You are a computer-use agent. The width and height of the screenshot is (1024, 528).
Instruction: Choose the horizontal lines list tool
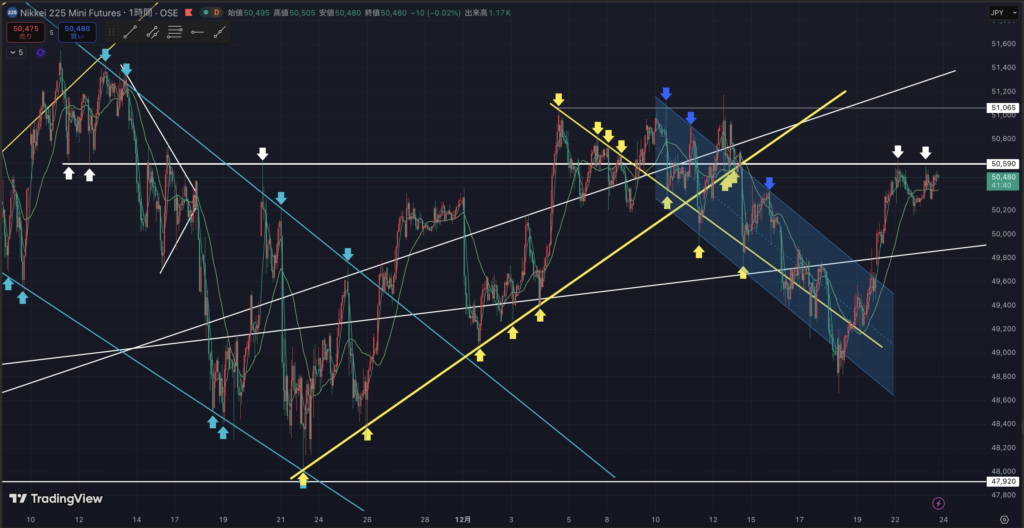pos(174,32)
